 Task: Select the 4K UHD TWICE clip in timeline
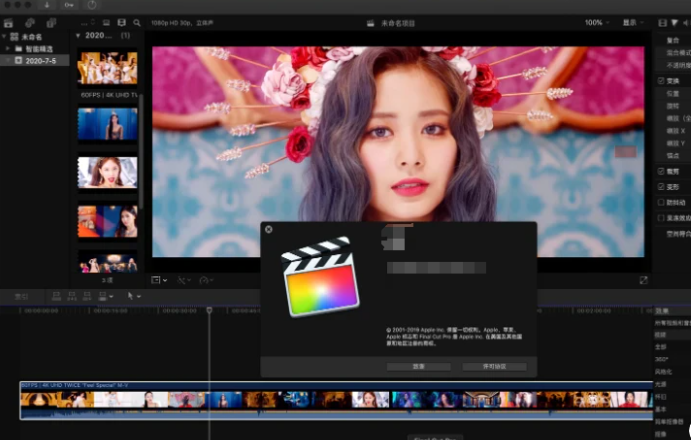[336, 400]
